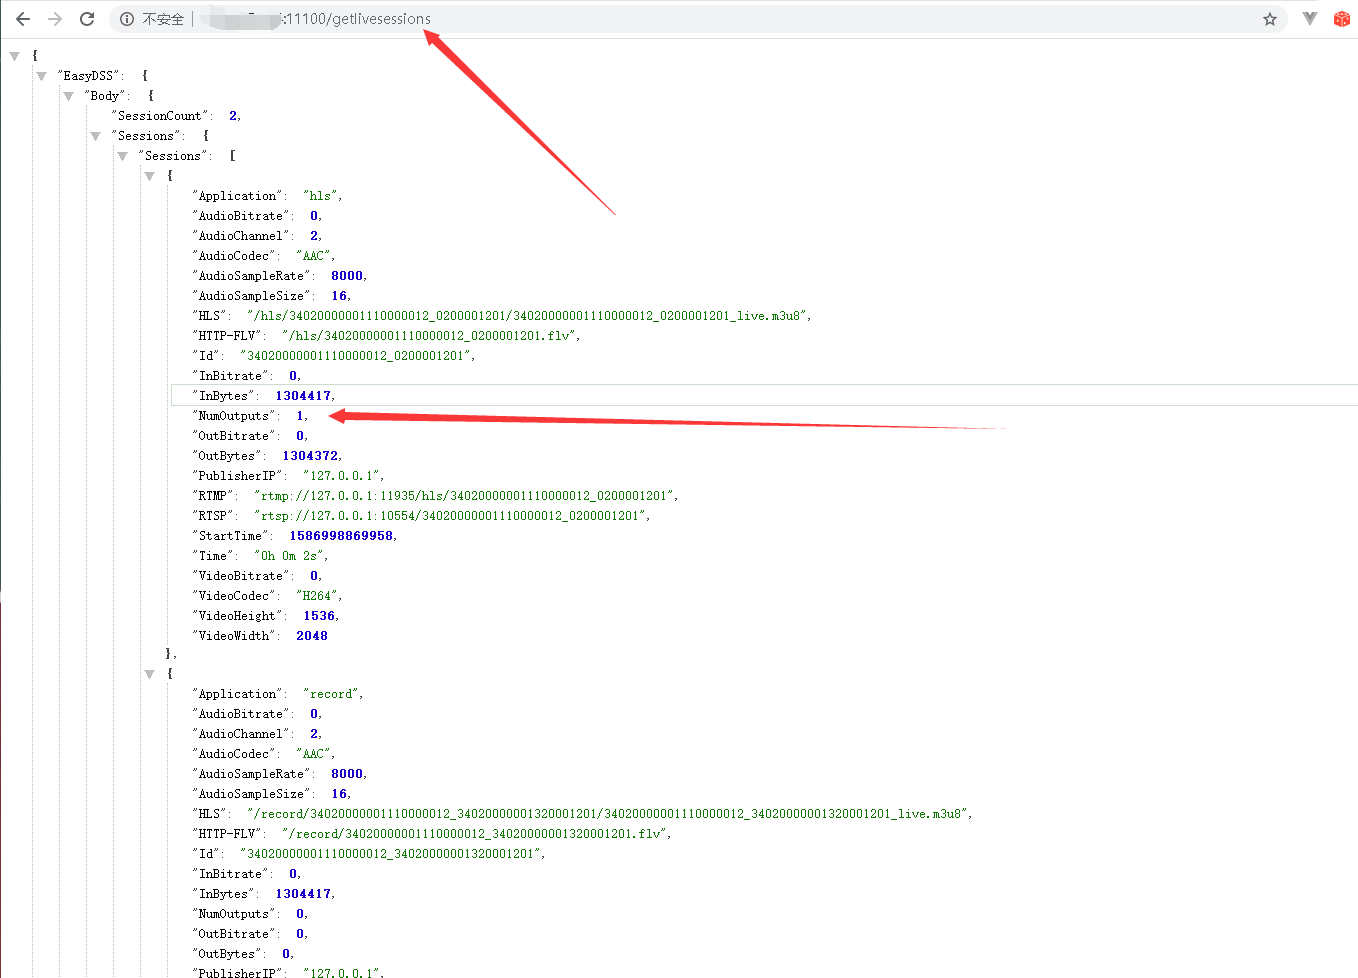This screenshot has width=1358, height=978.
Task: Collapse the "Body" node
Action: tap(69, 96)
